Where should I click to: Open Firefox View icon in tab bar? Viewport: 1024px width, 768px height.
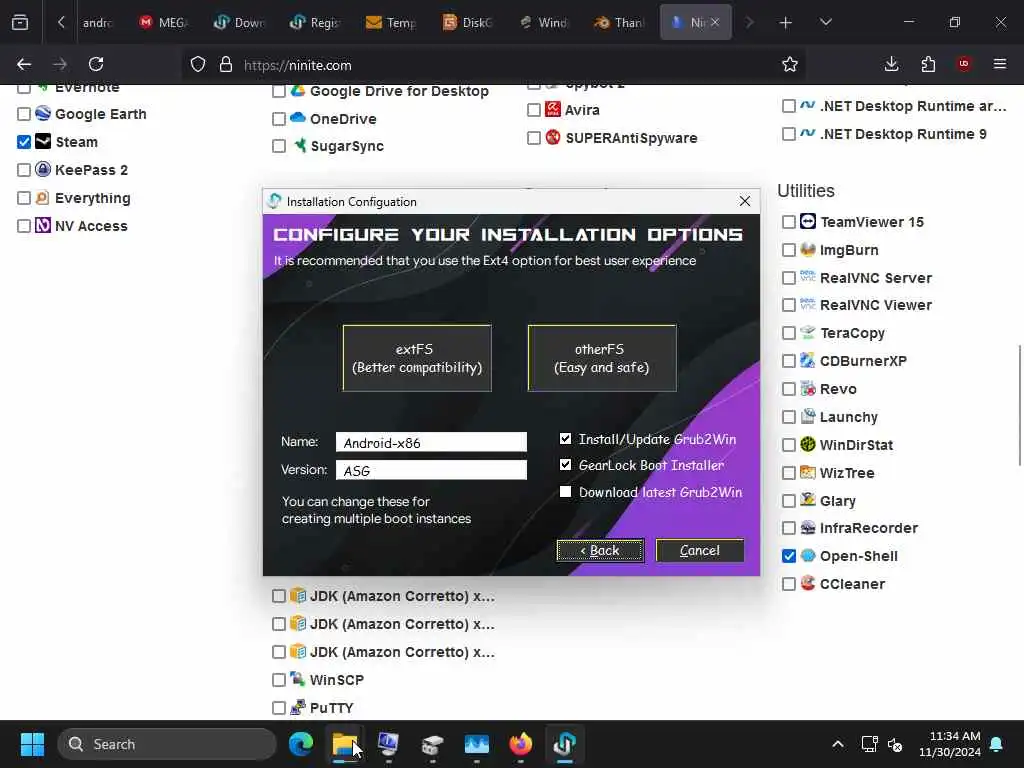[20, 22]
